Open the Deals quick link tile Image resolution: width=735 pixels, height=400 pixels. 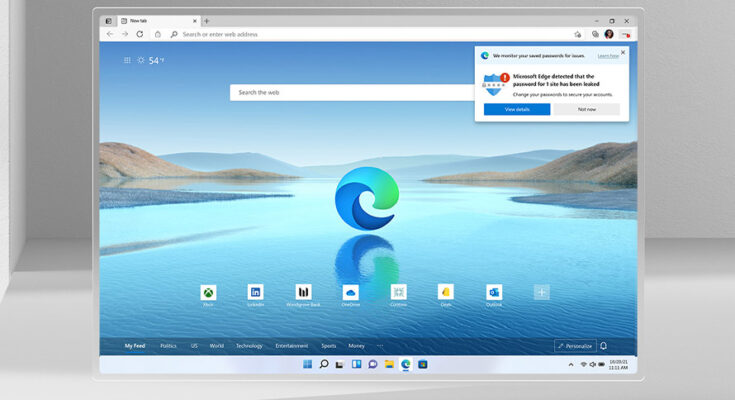pos(446,295)
